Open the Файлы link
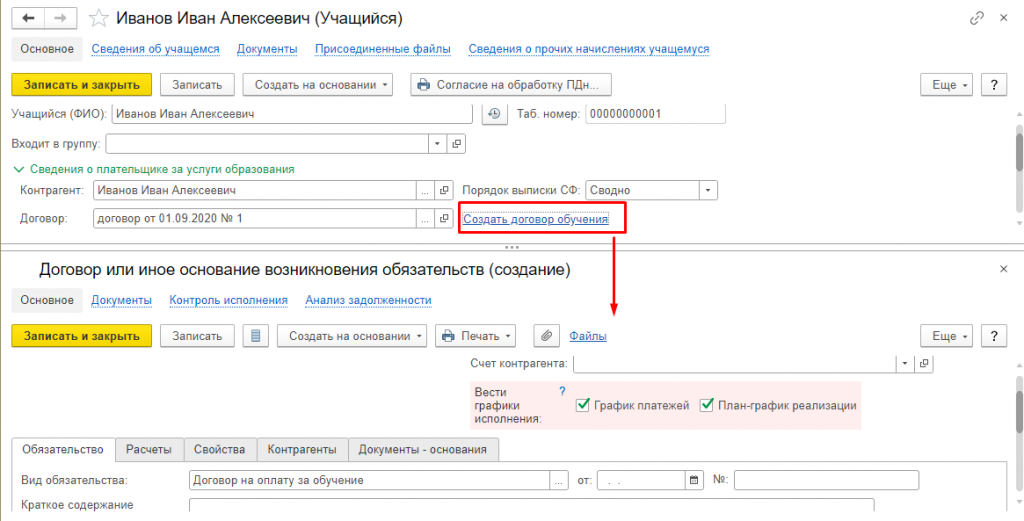1024x521 pixels. point(588,336)
